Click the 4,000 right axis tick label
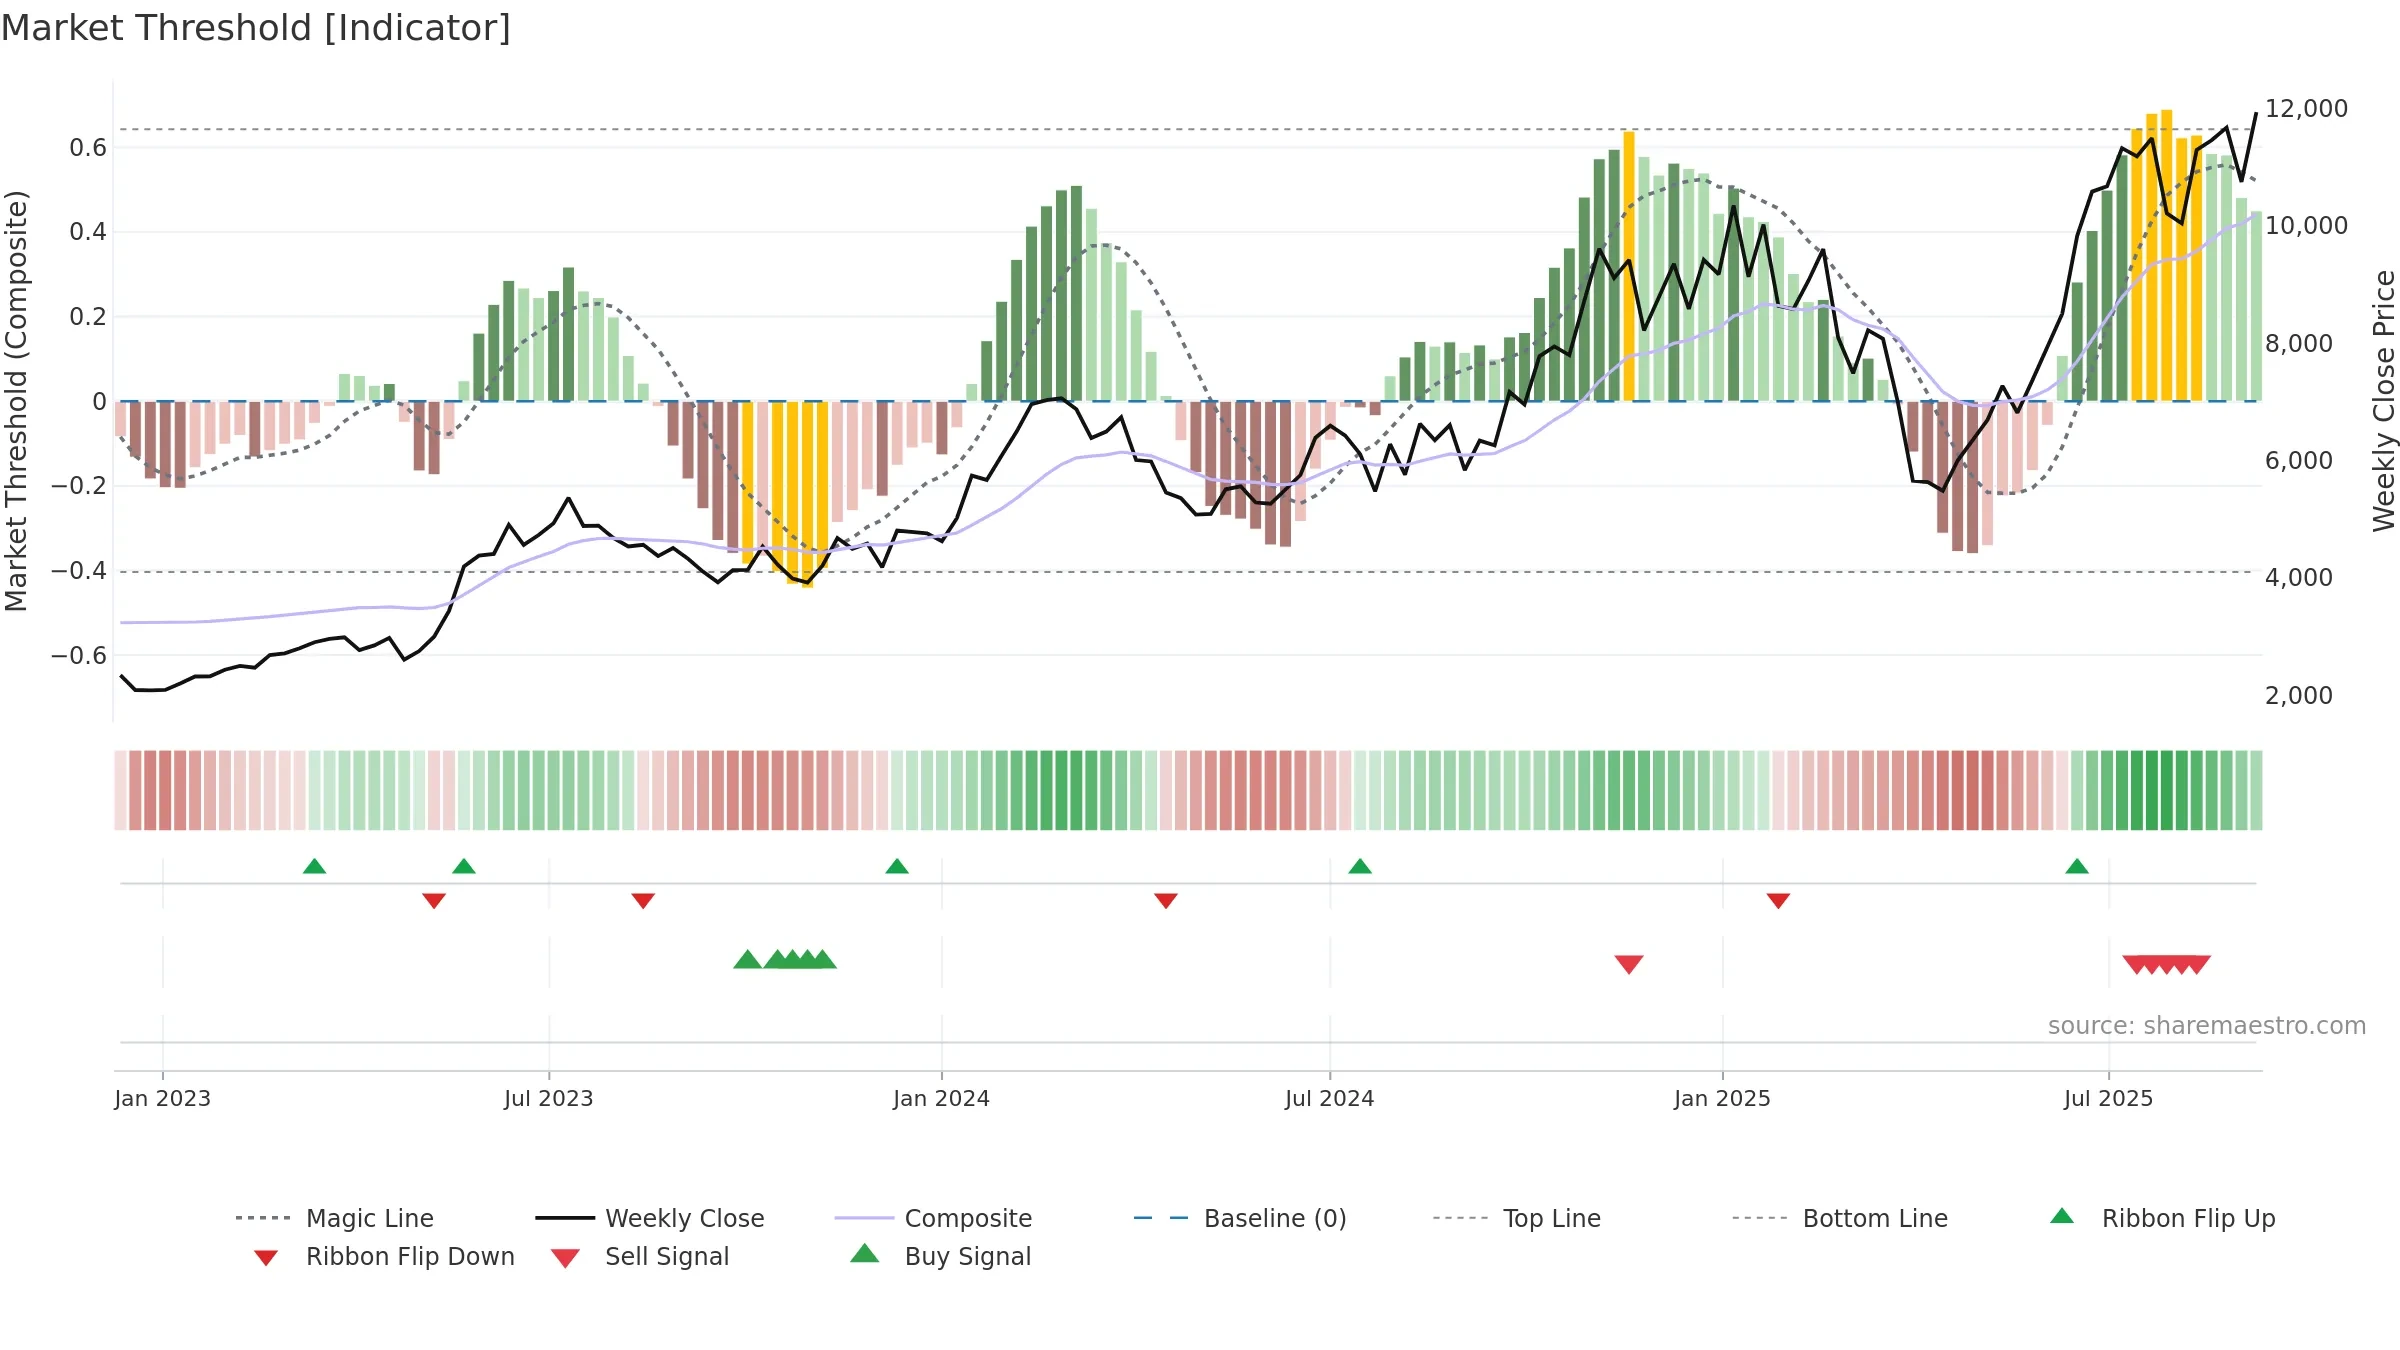The height and width of the screenshot is (1350, 2400). pyautogui.click(x=2298, y=577)
